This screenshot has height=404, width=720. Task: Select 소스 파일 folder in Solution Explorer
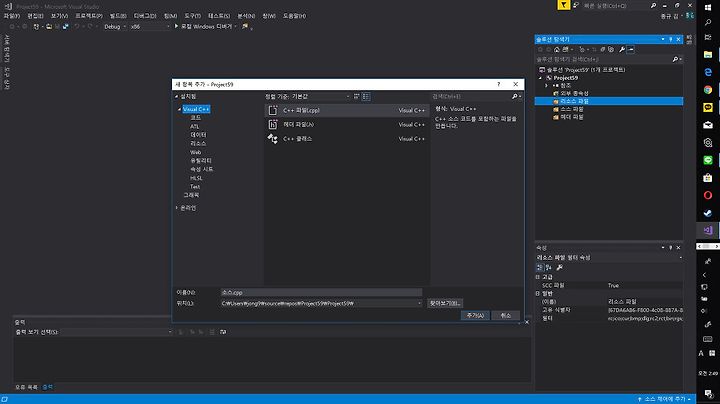click(572, 109)
